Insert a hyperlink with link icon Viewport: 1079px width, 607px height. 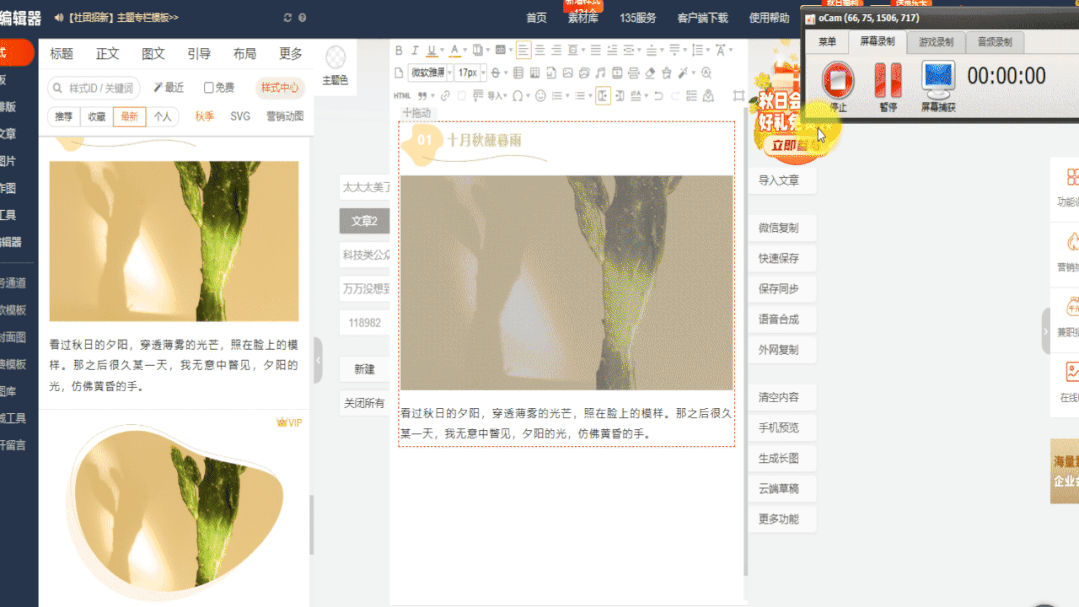(446, 96)
